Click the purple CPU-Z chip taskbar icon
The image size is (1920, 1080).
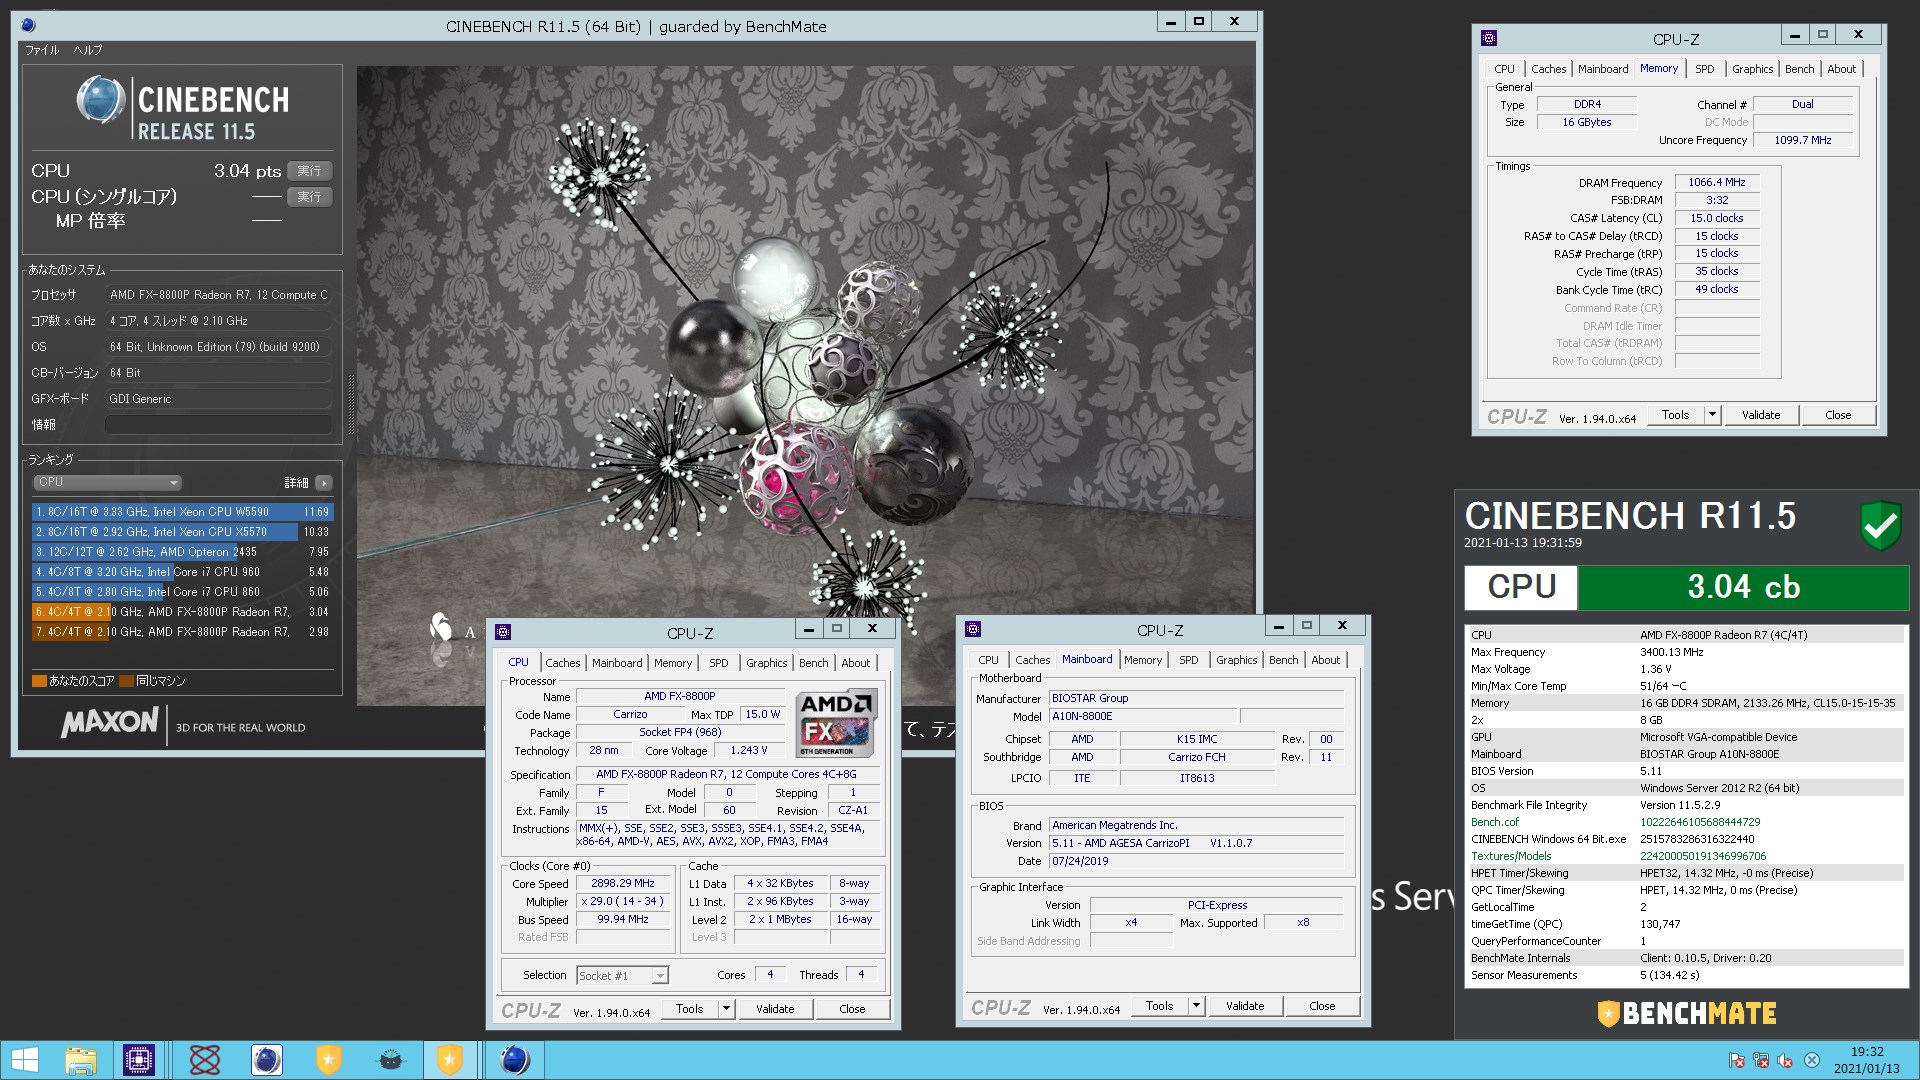[139, 1060]
